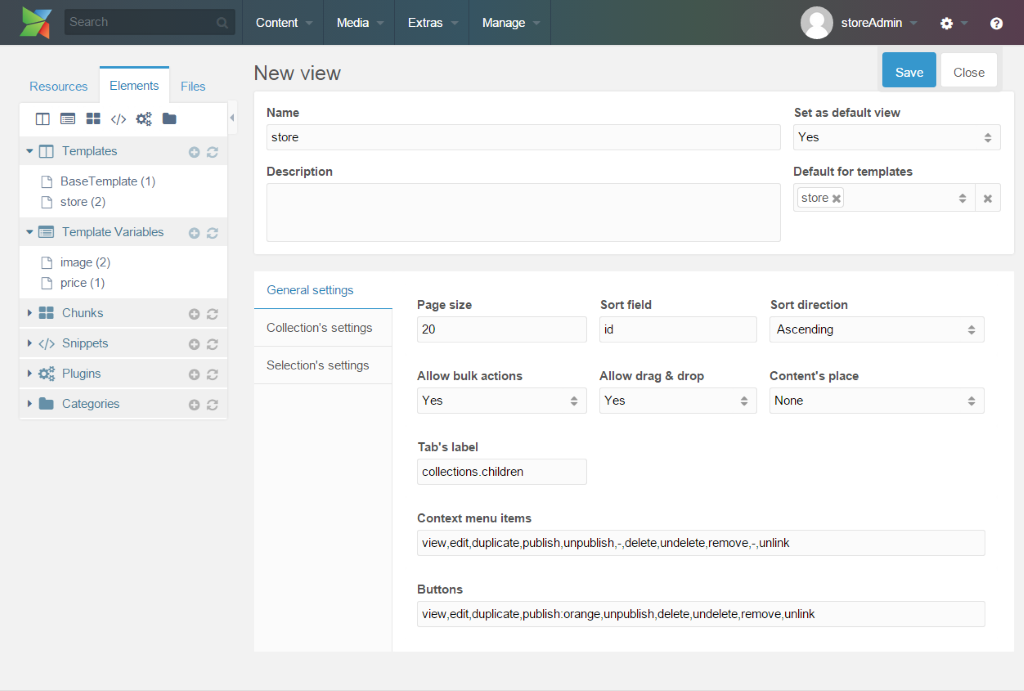Open the Allow drag & drop dropdown

(x=678, y=401)
